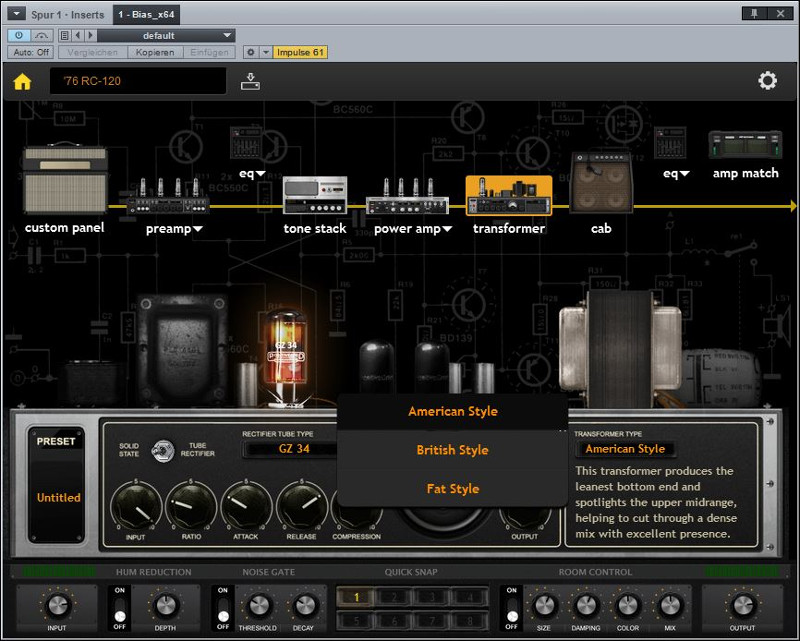
Task: Open the eq module before amp match
Action: coord(670,143)
